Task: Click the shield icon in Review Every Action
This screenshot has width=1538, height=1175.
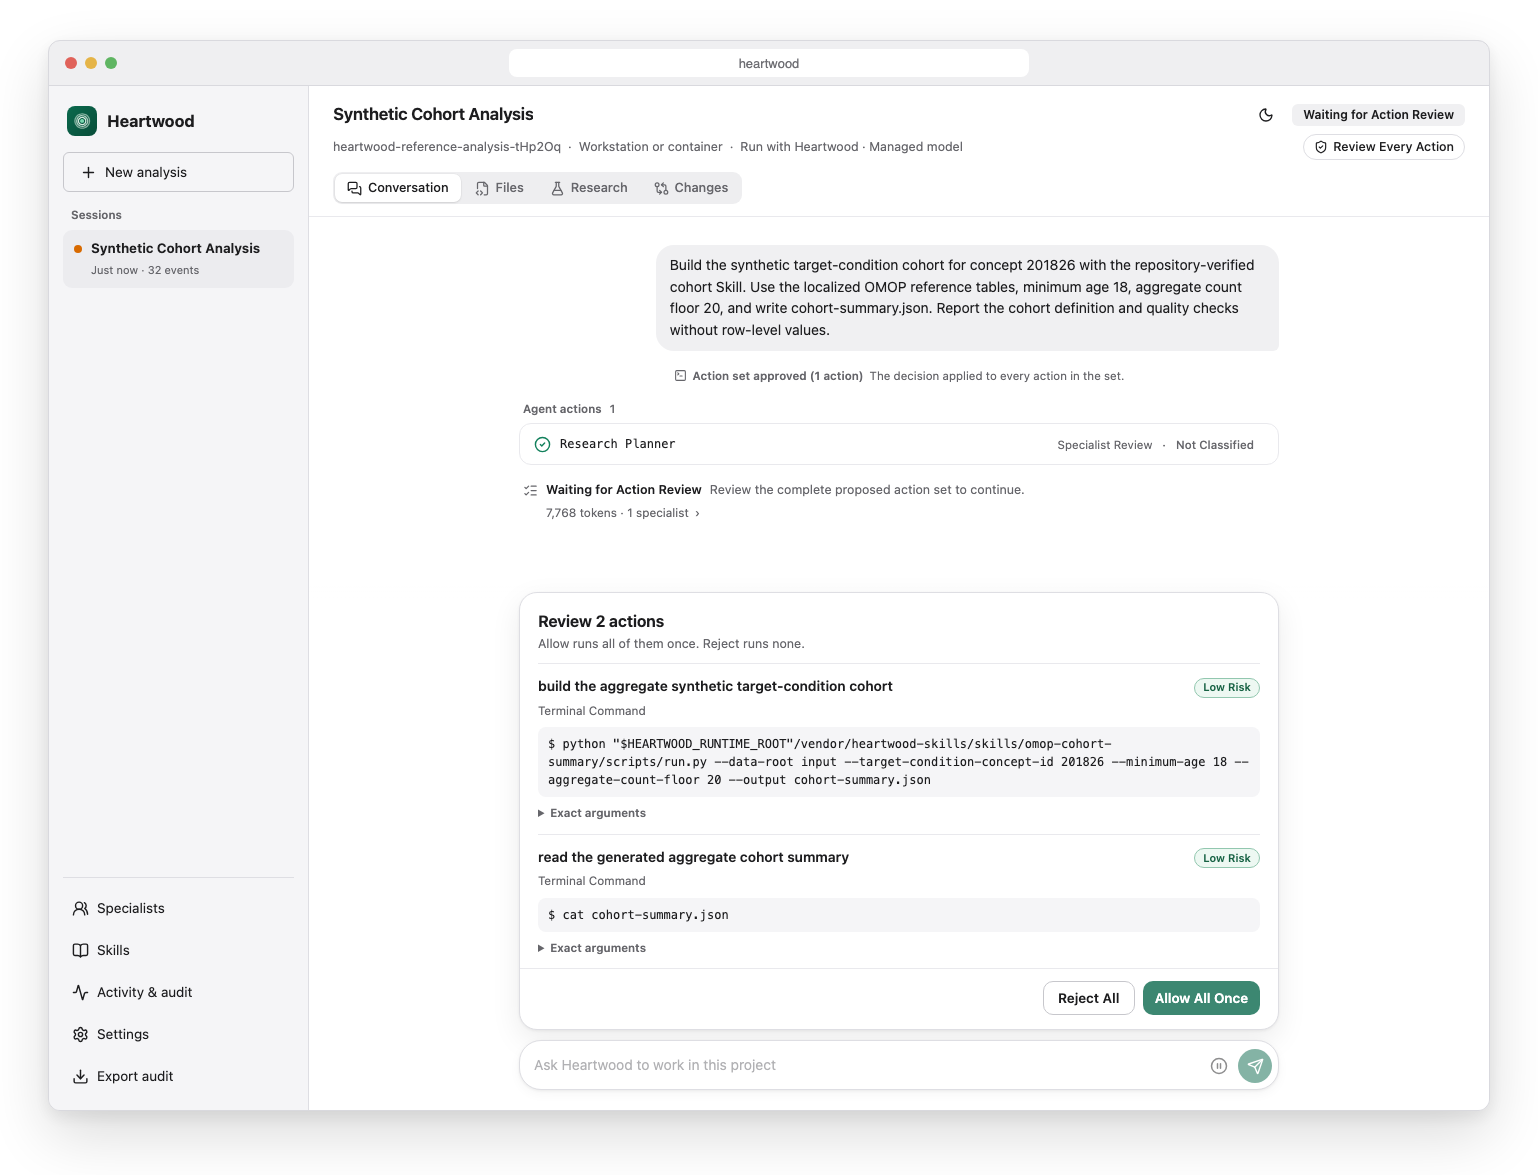Action: [x=1321, y=147]
